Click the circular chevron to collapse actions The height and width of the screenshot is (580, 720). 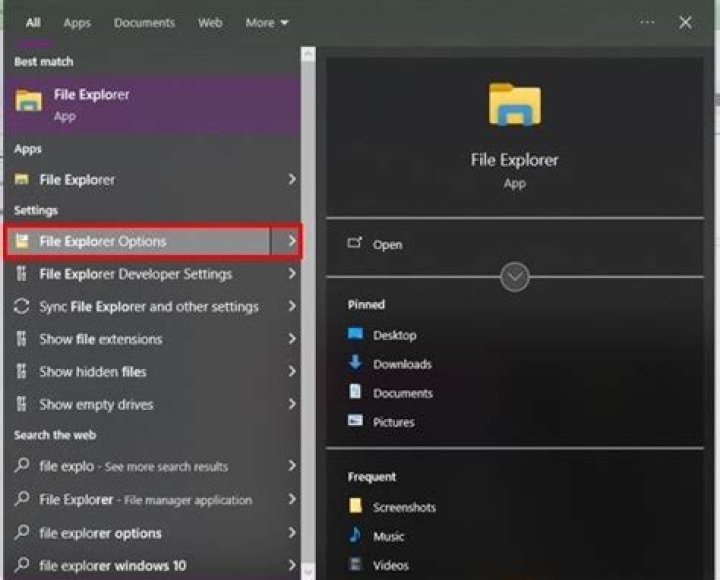(514, 277)
